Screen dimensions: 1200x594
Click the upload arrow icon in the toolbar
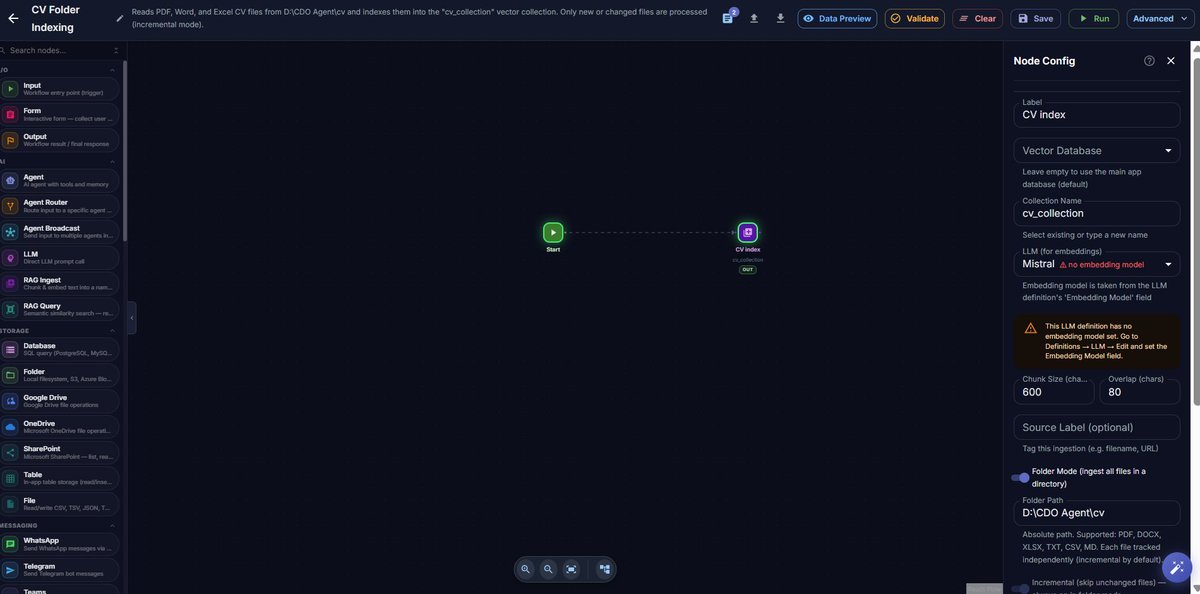click(x=754, y=18)
